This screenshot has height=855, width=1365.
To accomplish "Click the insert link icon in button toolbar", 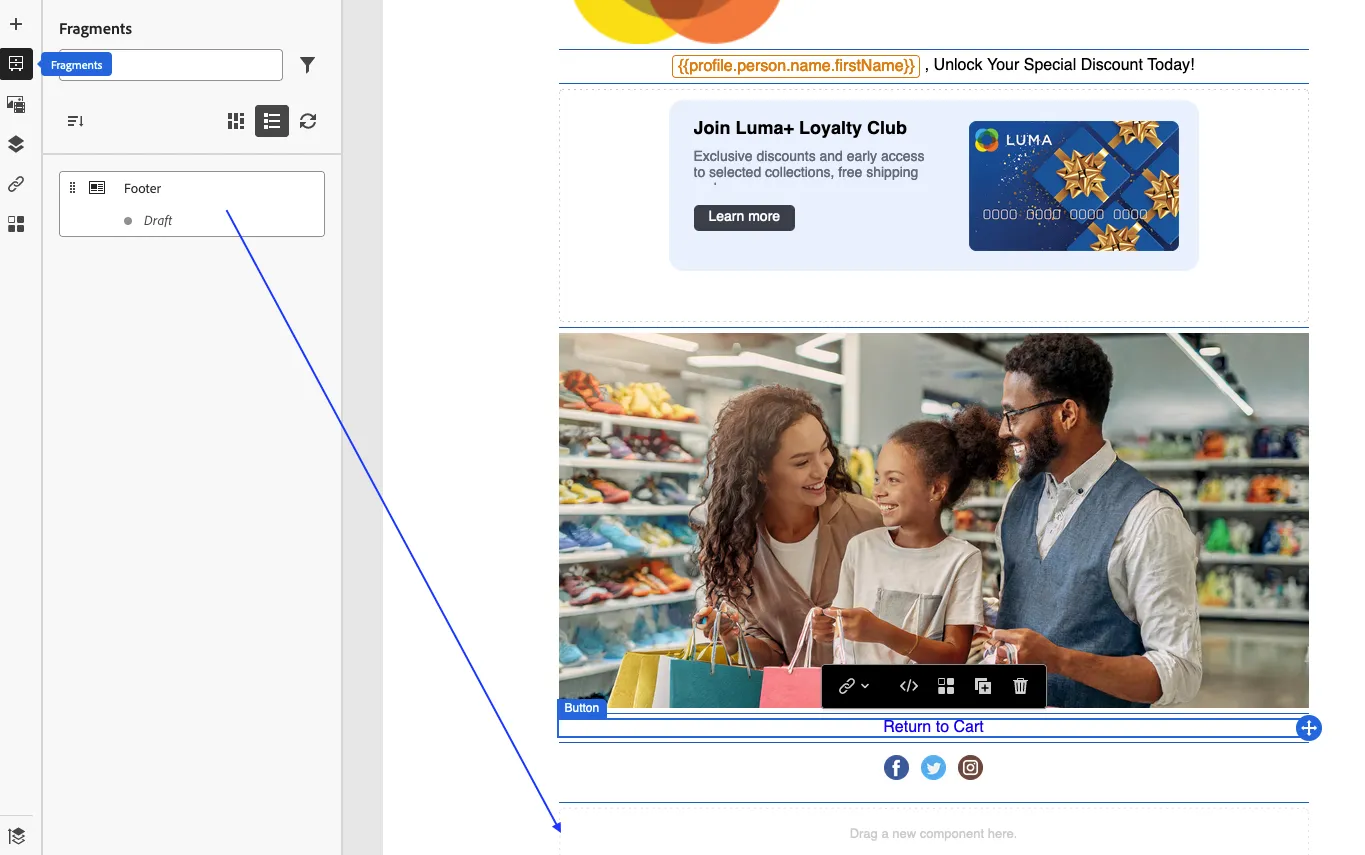I will (x=847, y=686).
